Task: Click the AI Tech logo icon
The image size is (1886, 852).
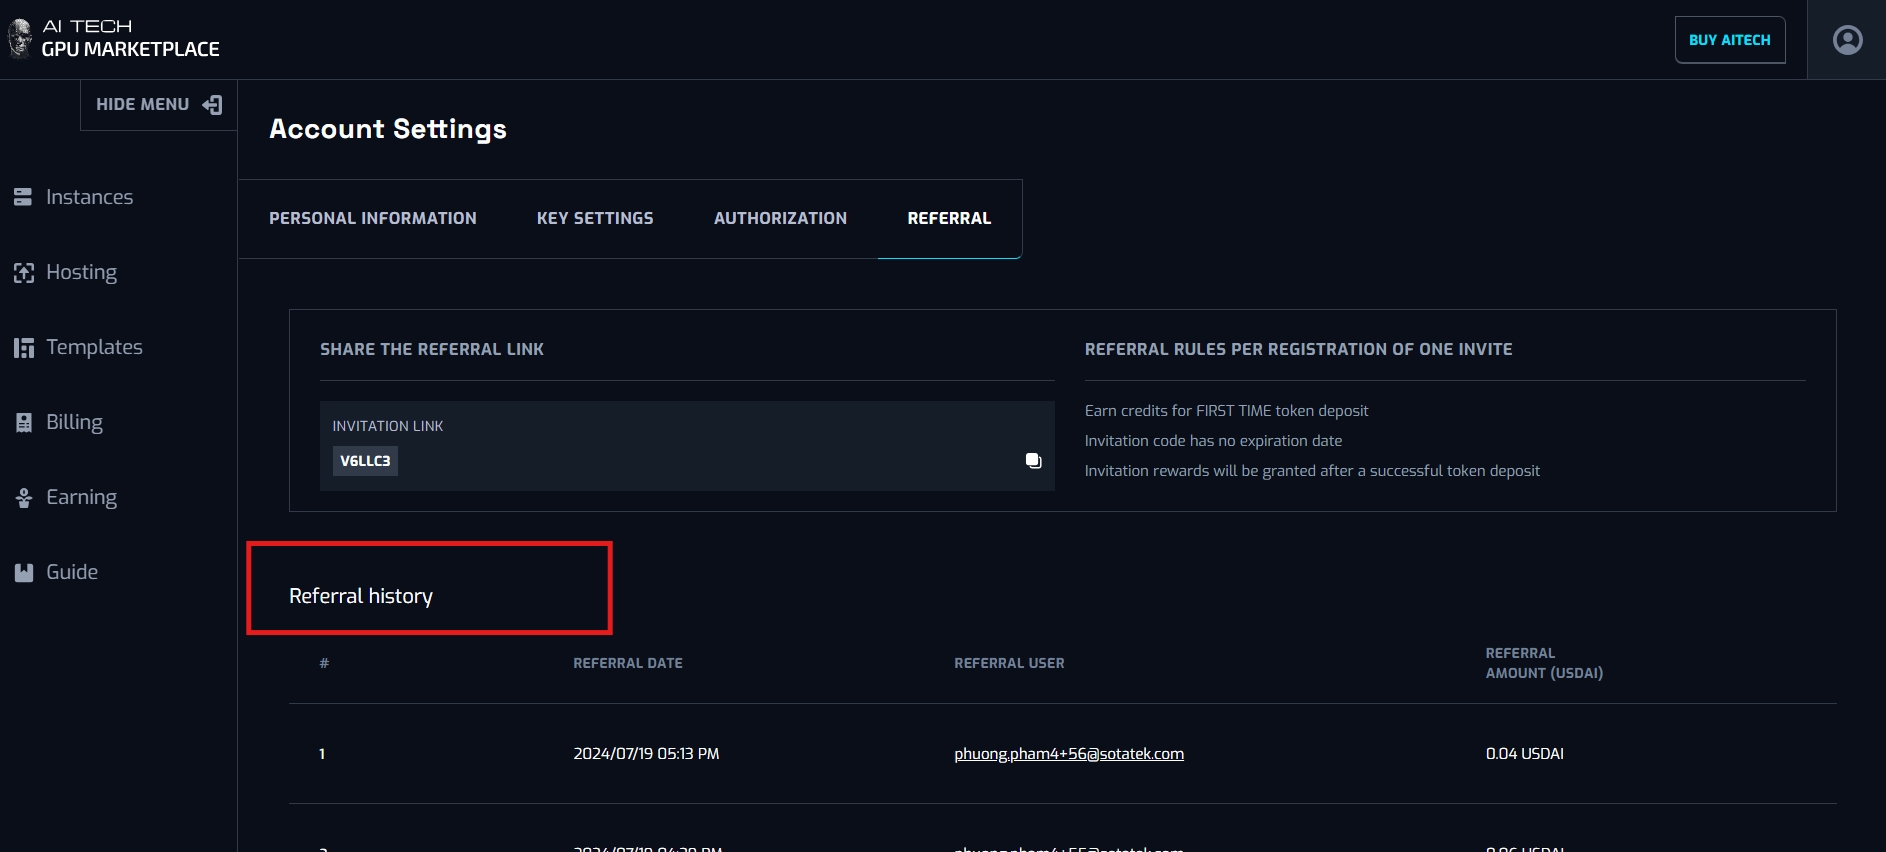Action: pyautogui.click(x=20, y=38)
